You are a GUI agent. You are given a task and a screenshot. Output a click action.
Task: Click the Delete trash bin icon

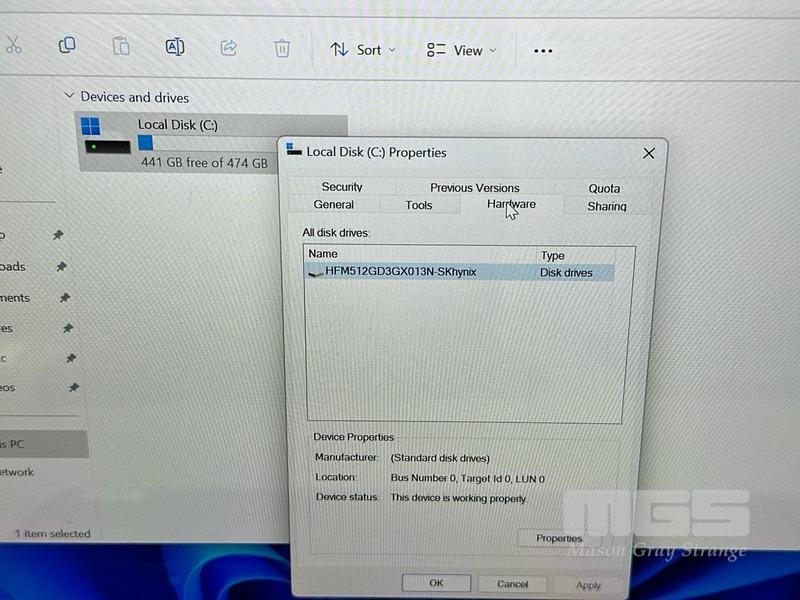click(x=282, y=49)
